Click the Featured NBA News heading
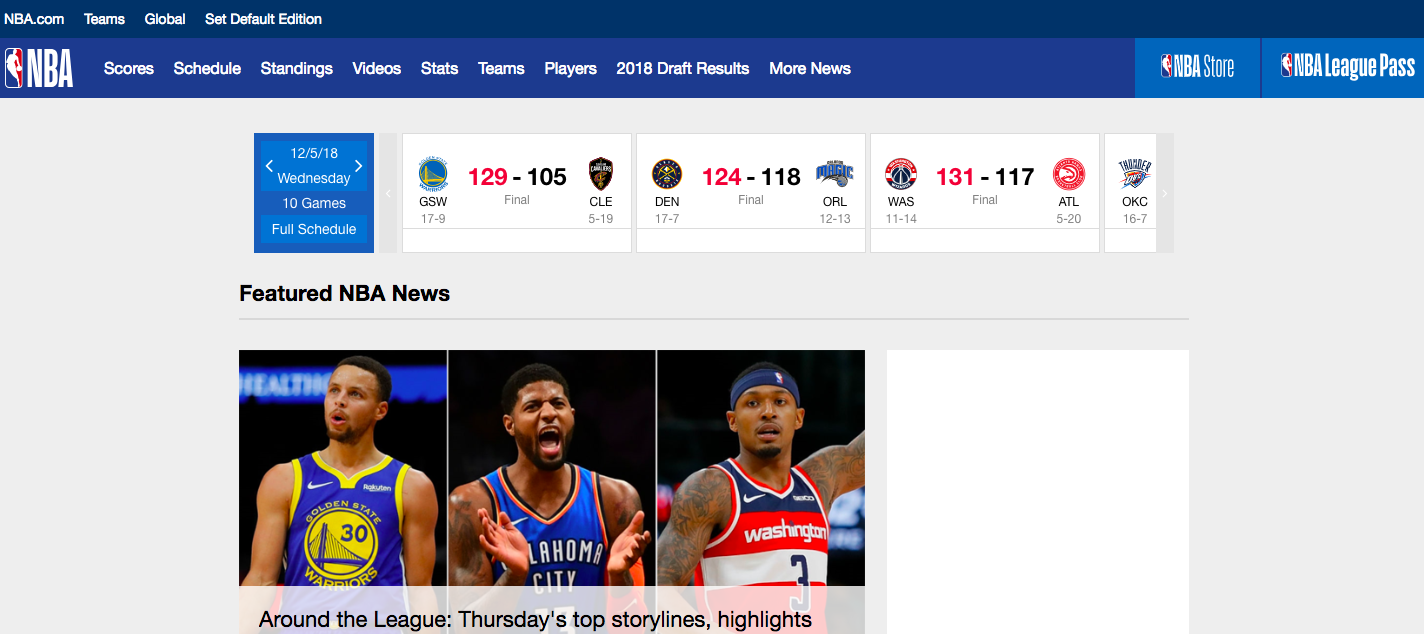 (x=345, y=293)
